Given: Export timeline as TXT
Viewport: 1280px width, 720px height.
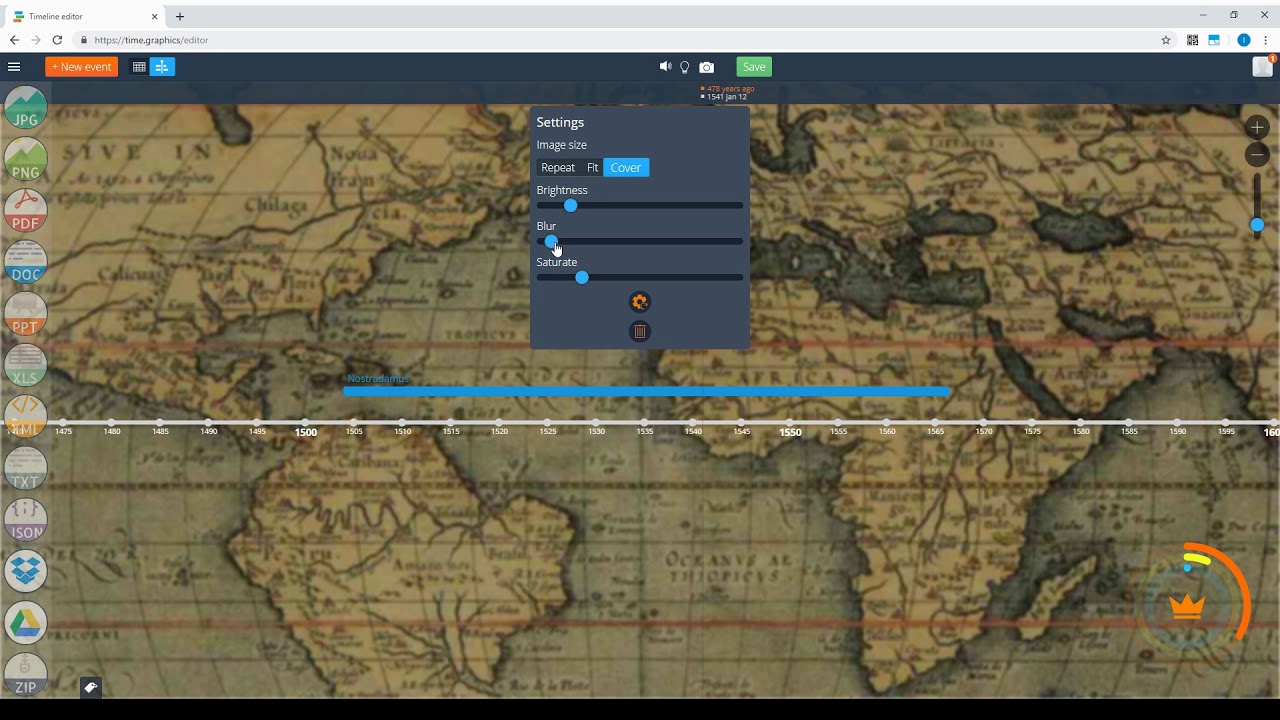Looking at the screenshot, I should (x=26, y=469).
